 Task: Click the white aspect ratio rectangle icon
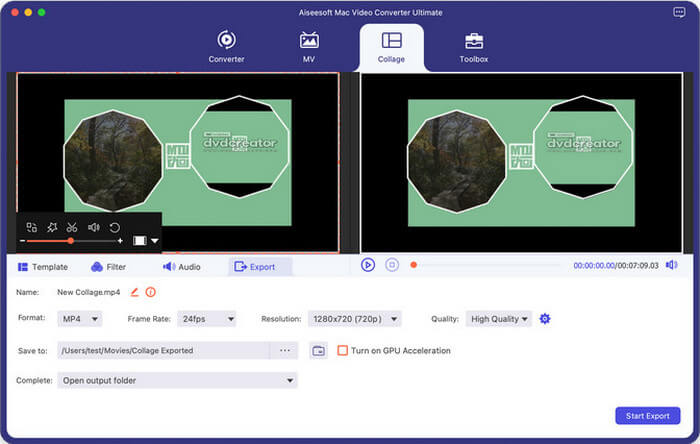click(x=140, y=241)
